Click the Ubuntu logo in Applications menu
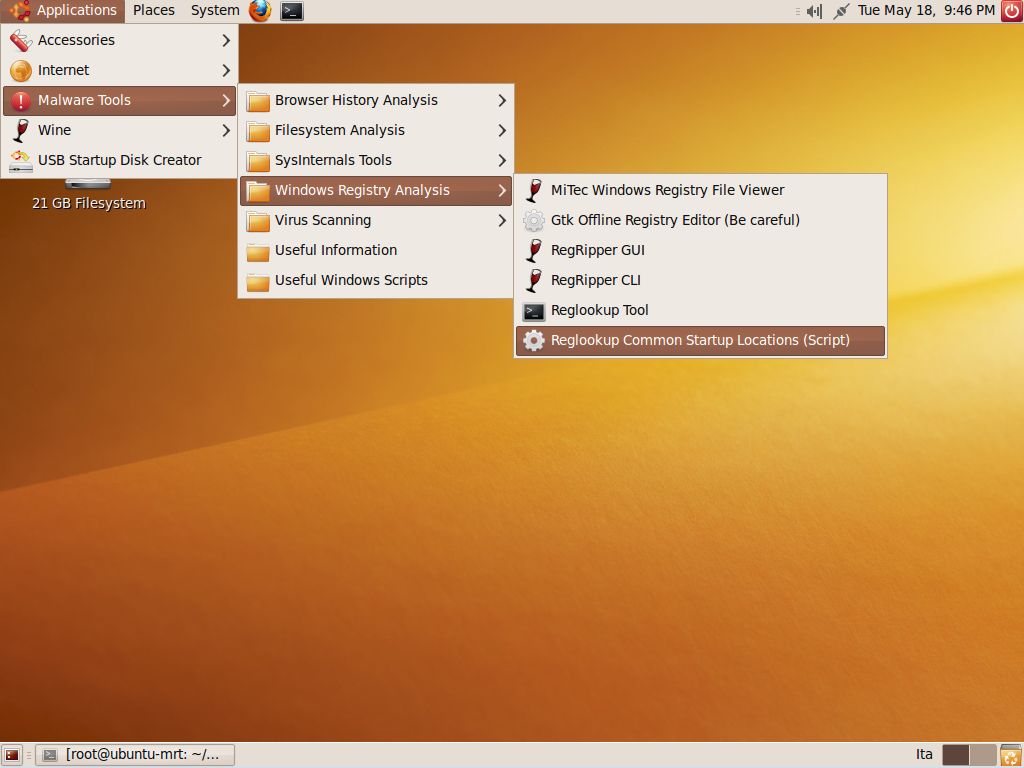 pos(19,10)
